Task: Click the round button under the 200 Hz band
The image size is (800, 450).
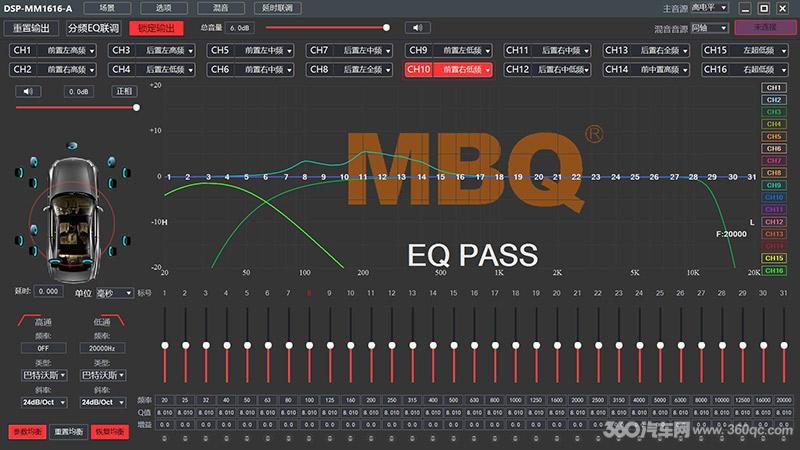Action: 371,438
